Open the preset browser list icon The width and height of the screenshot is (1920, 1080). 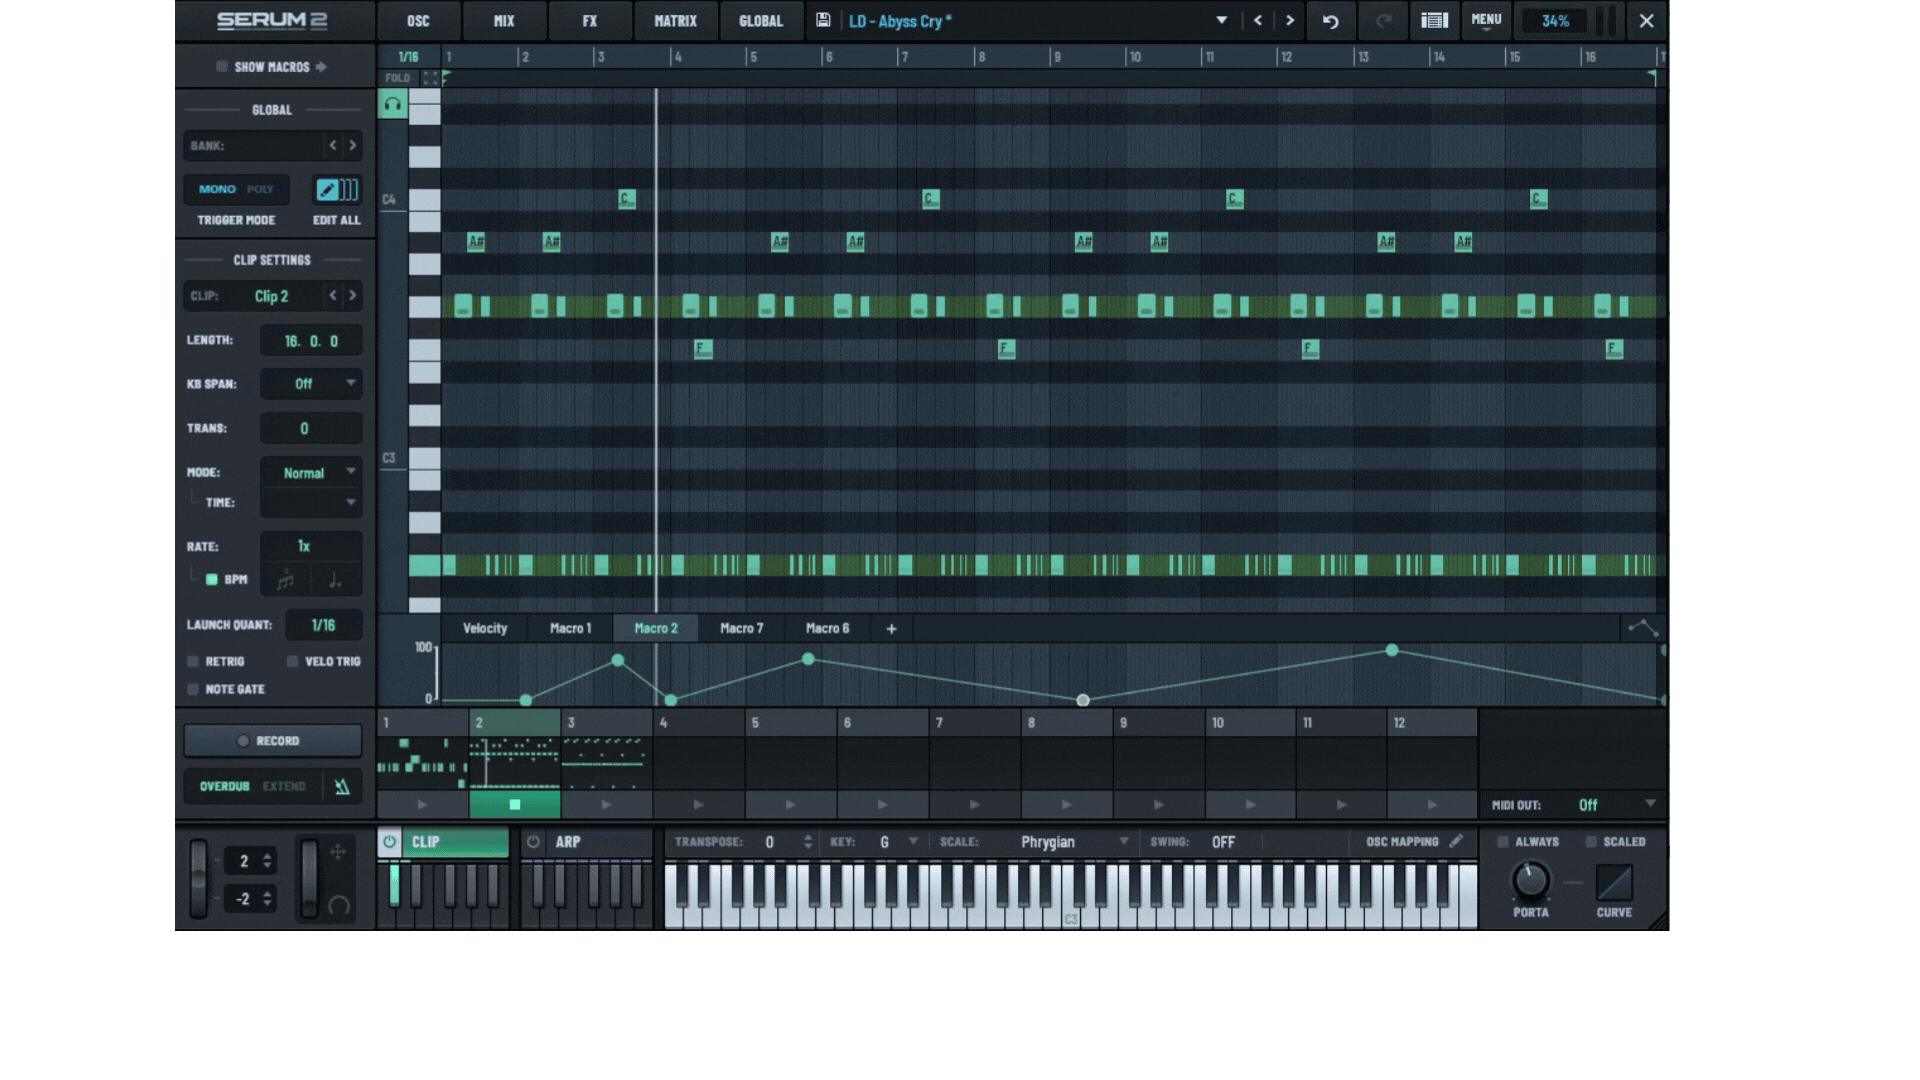tap(1434, 21)
